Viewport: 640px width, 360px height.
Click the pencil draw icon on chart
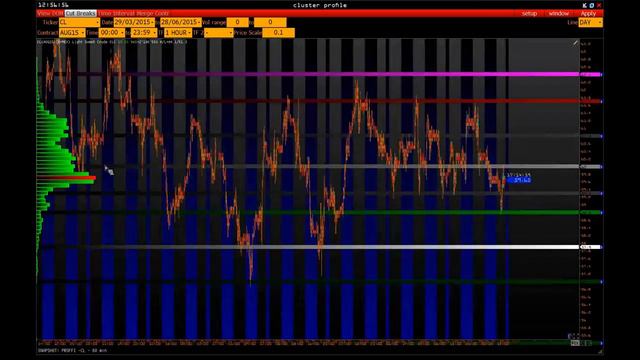click(x=575, y=42)
